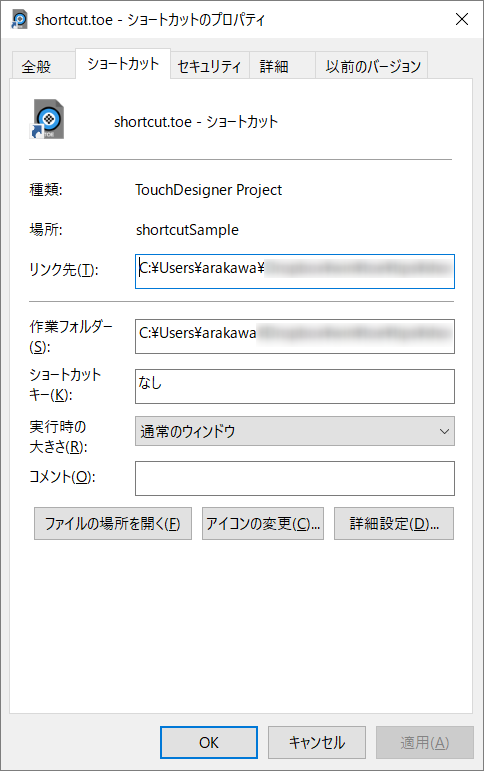Click the large shortcut.toe file icon
The width and height of the screenshot is (484, 771).
[x=47, y=119]
